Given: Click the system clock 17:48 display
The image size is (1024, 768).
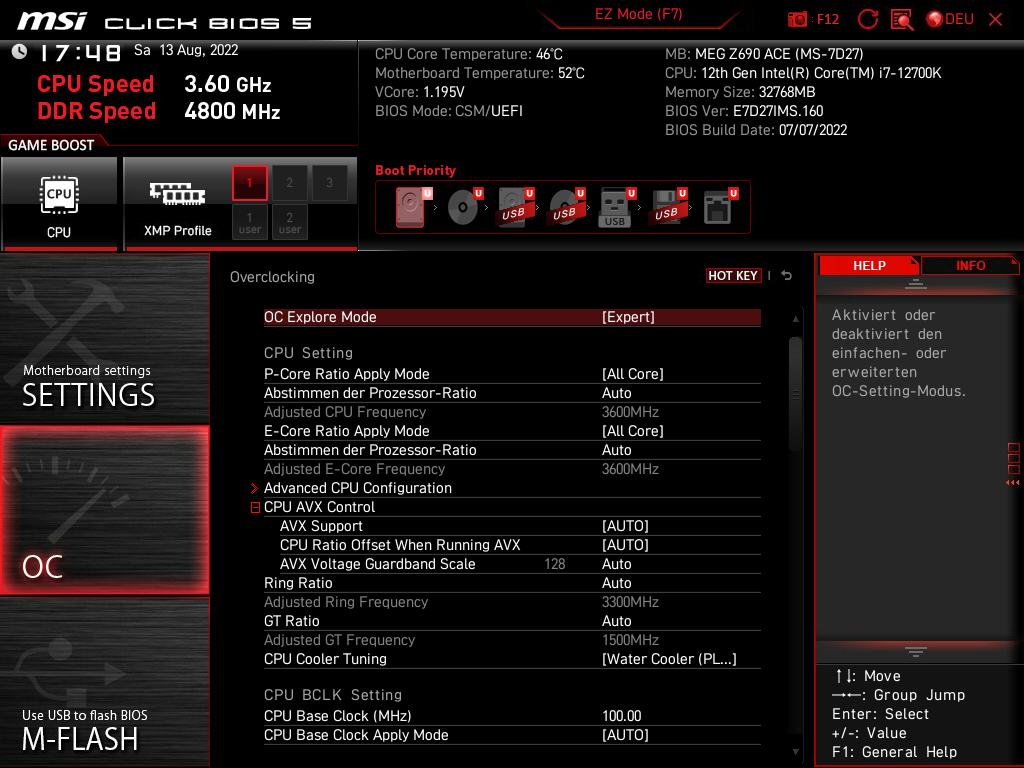Looking at the screenshot, I should click(x=80, y=52).
